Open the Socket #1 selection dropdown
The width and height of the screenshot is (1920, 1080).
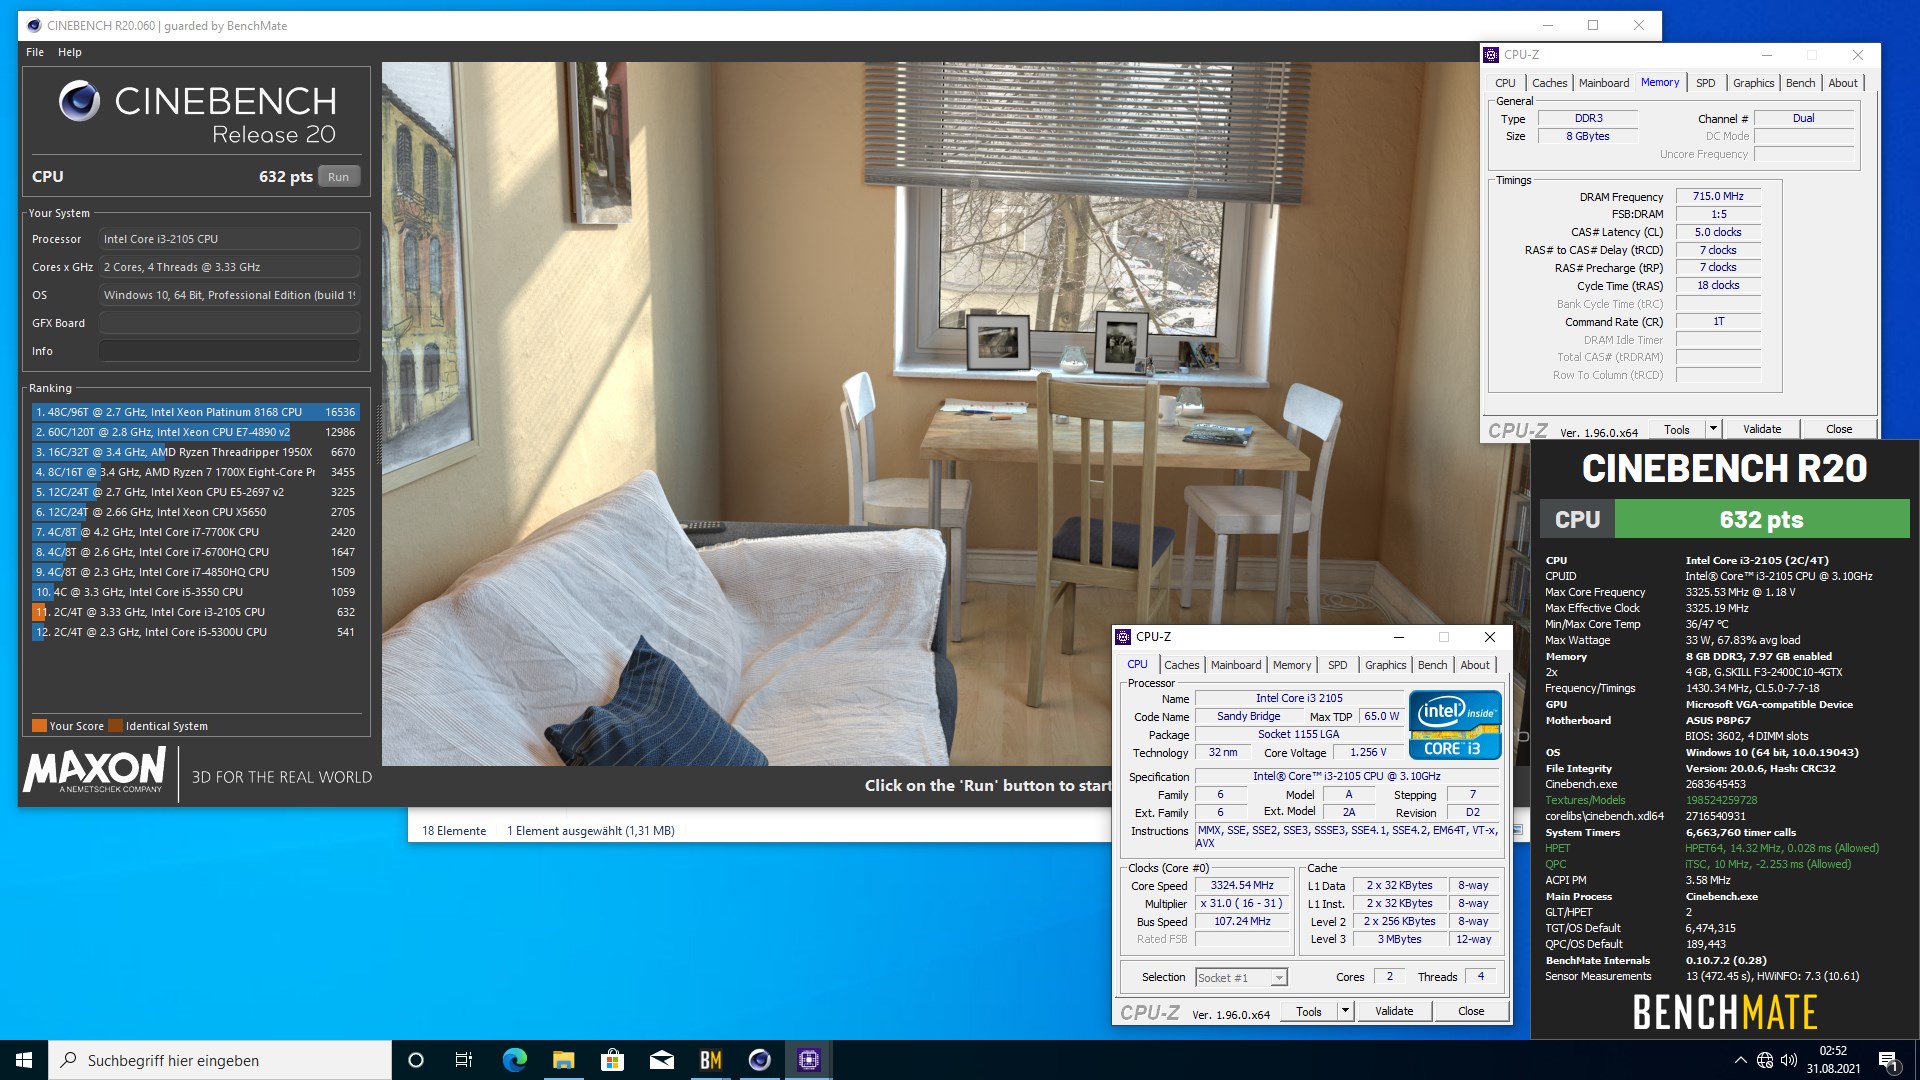(x=1241, y=977)
